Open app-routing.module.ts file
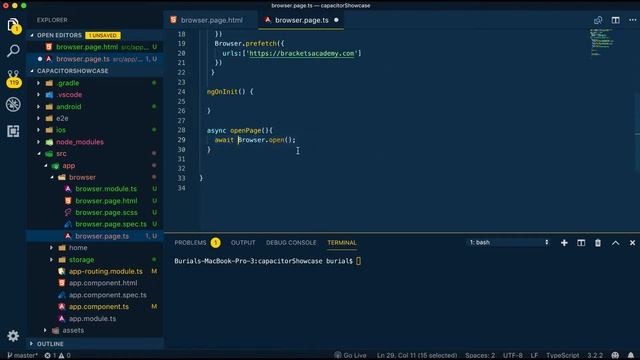Screen dimensions: 640x360 pyautogui.click(x=105, y=271)
